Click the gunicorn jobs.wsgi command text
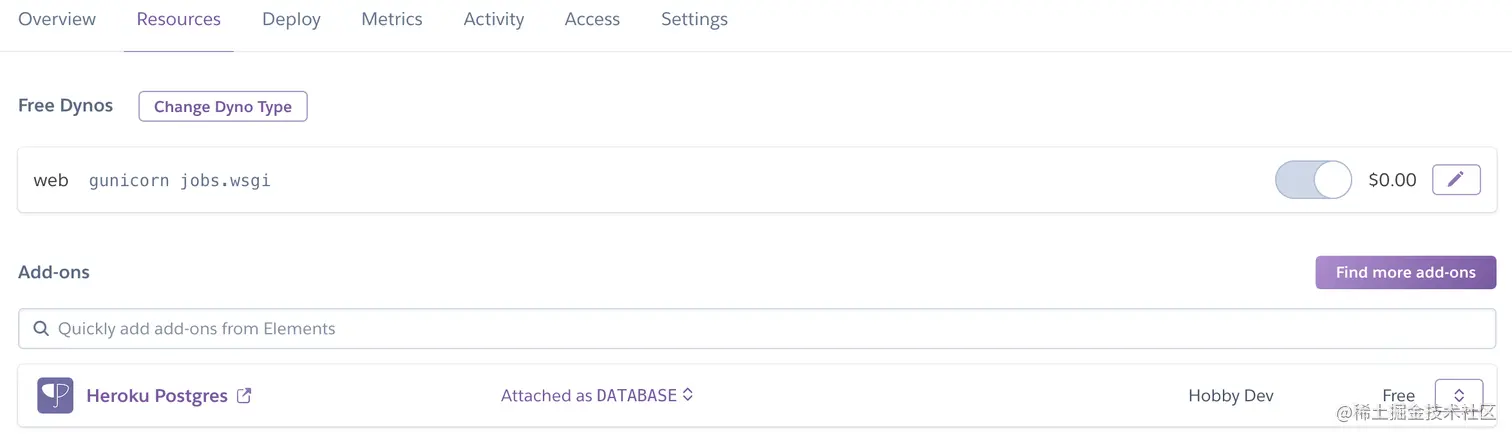This screenshot has height=438, width=1512. 179,180
